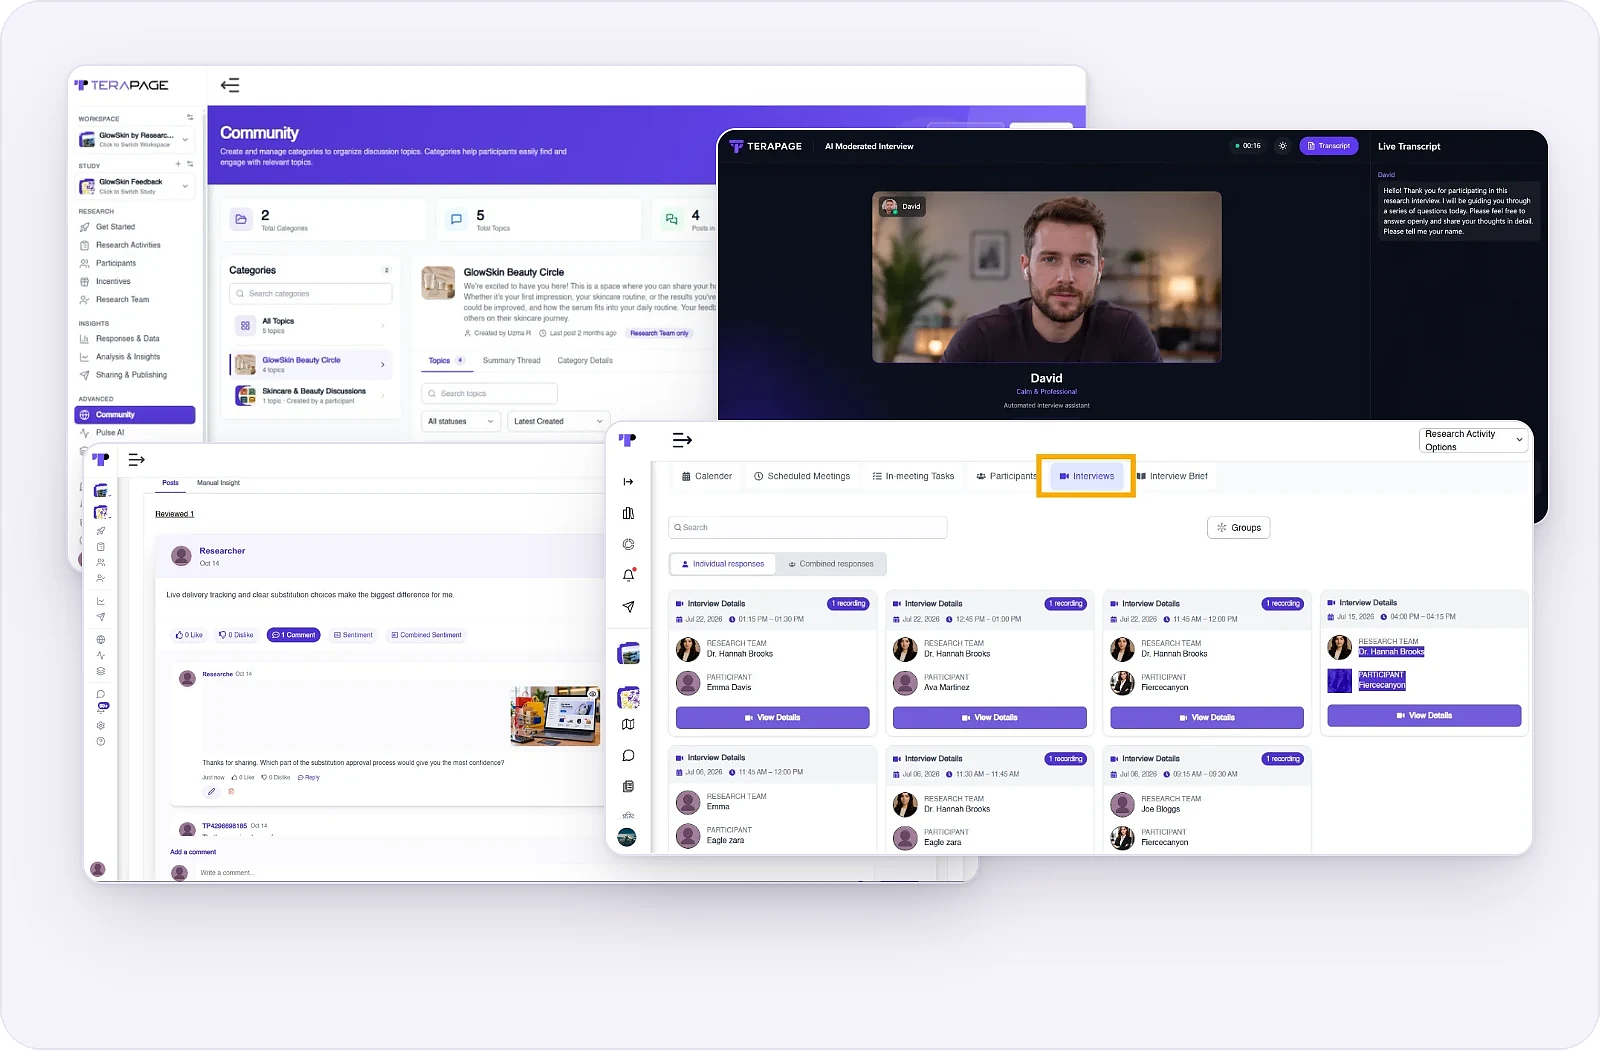1600x1050 pixels.
Task: Click the Transcript button in AI interview
Action: point(1328,146)
